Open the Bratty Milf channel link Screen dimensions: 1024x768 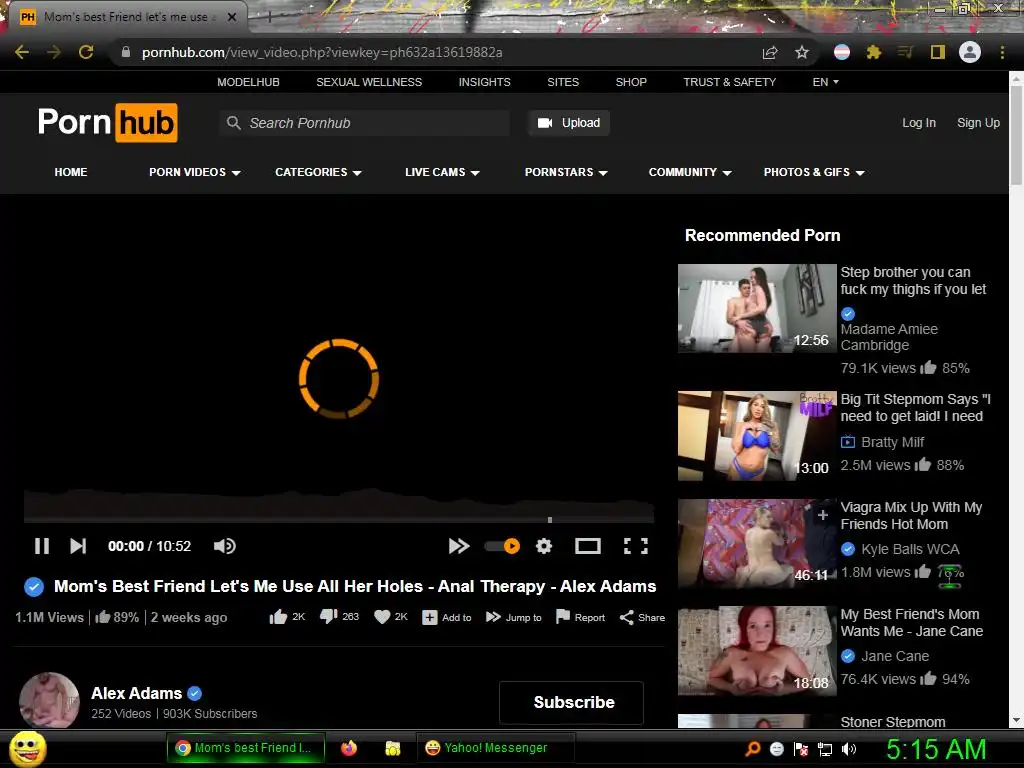click(x=893, y=442)
